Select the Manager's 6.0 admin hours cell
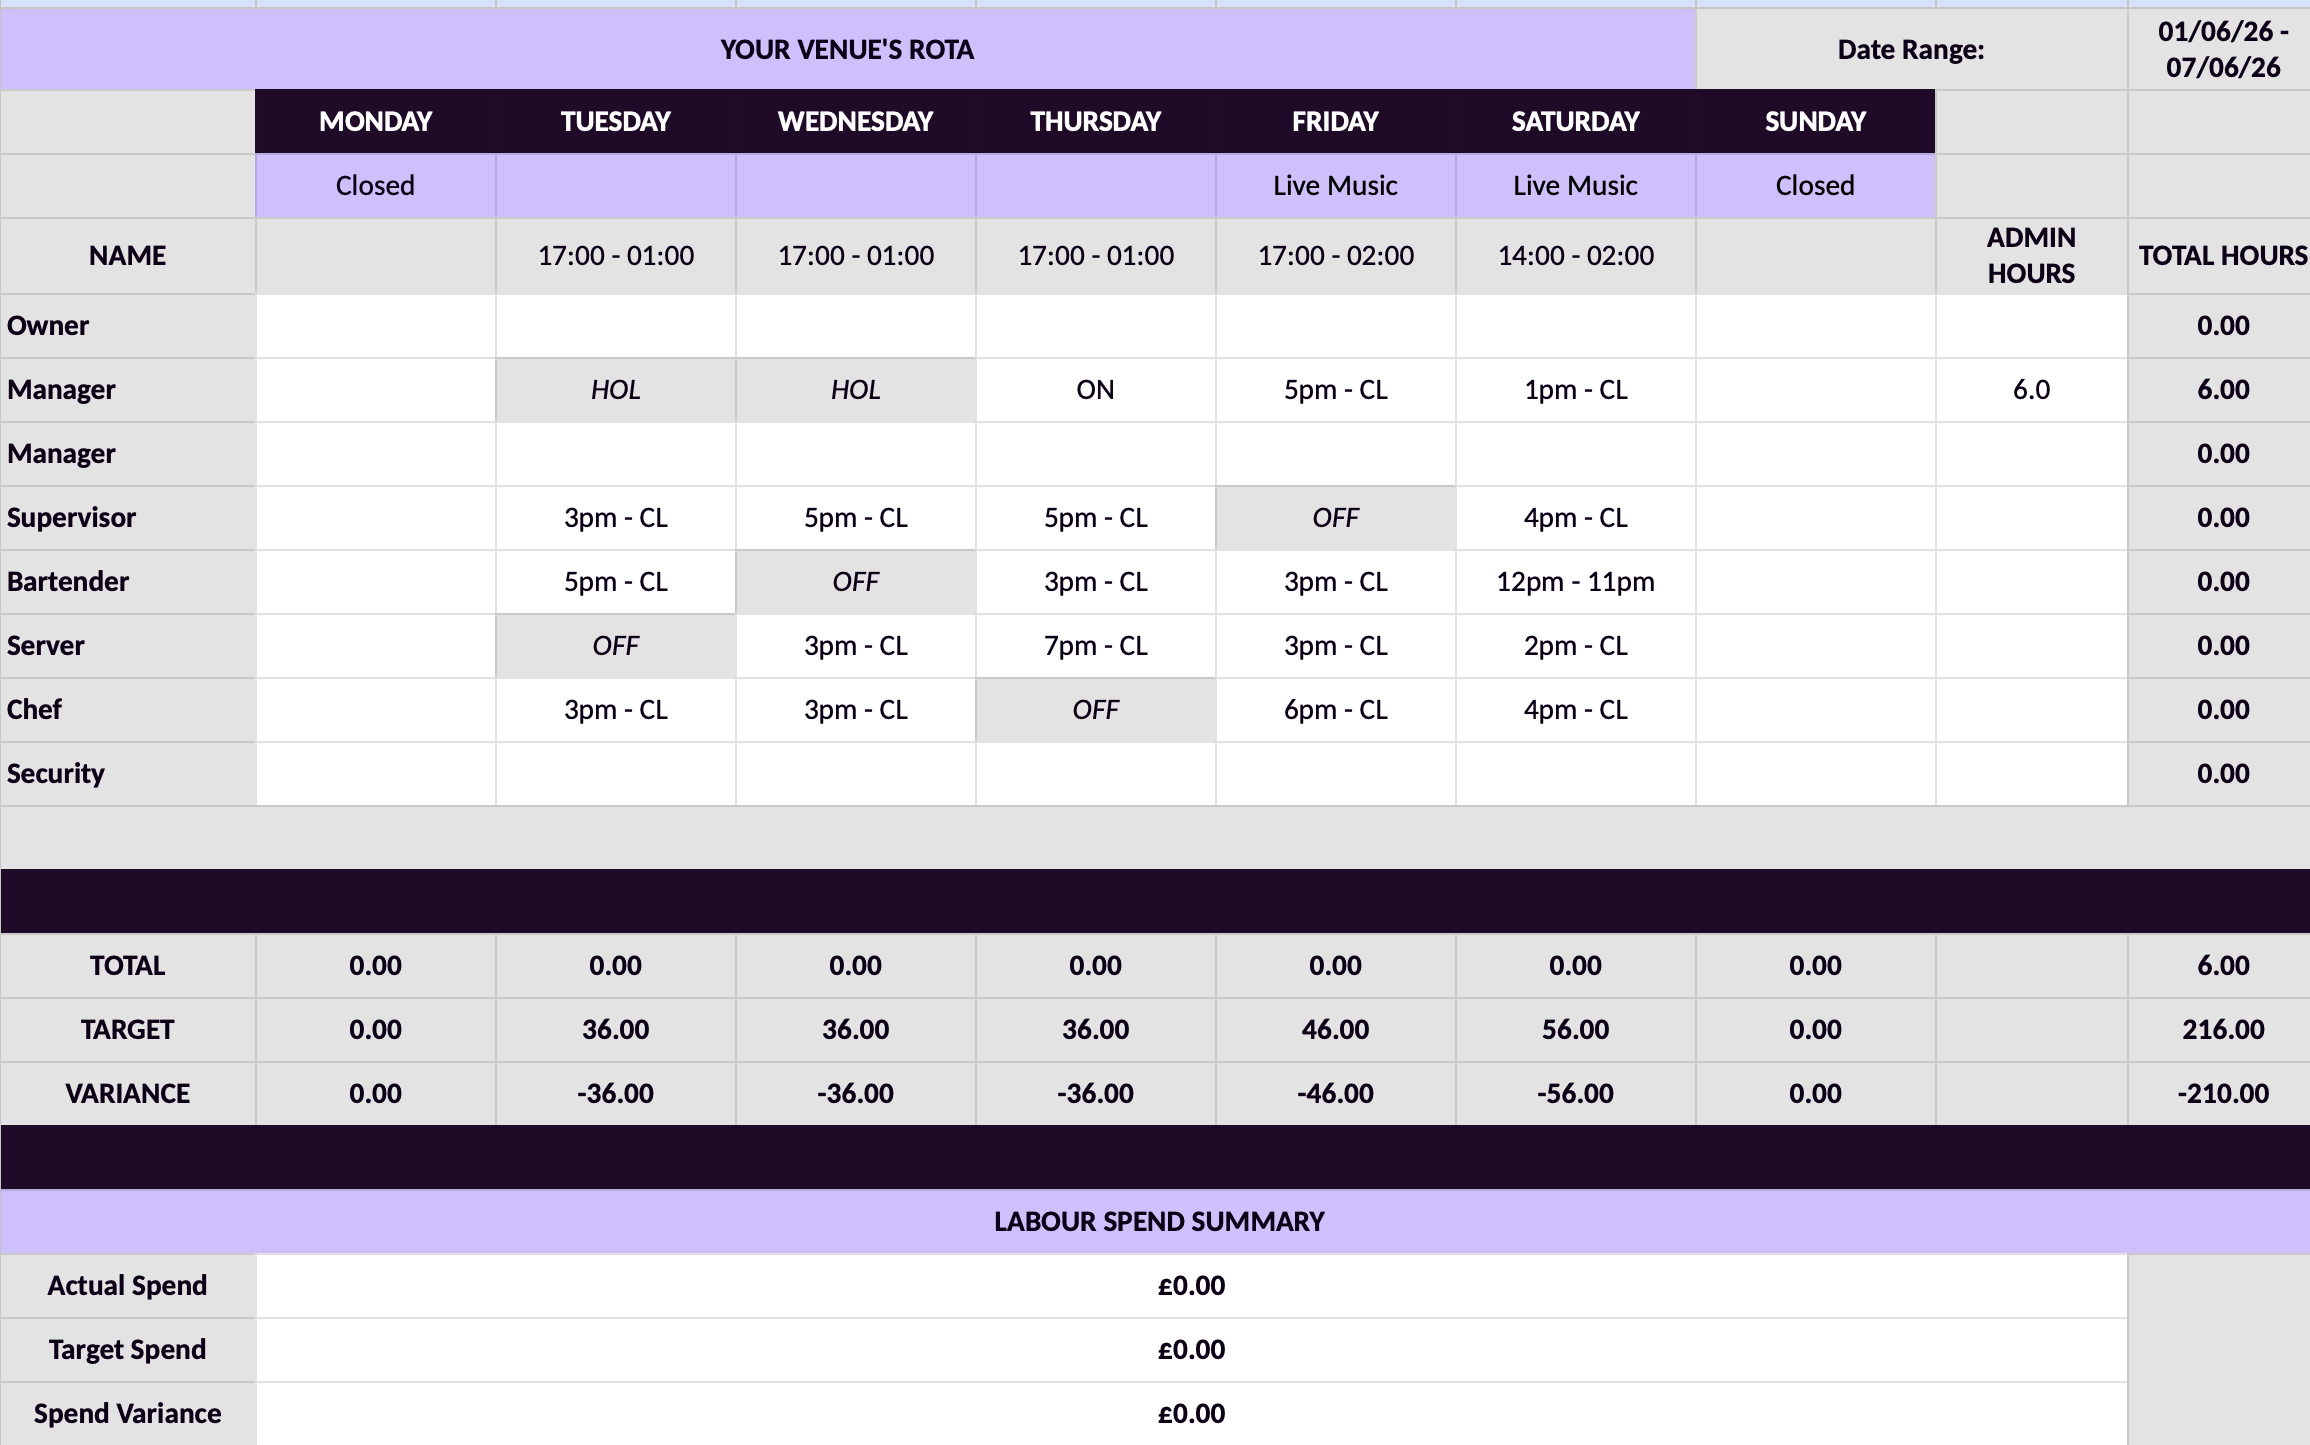 [x=2031, y=390]
